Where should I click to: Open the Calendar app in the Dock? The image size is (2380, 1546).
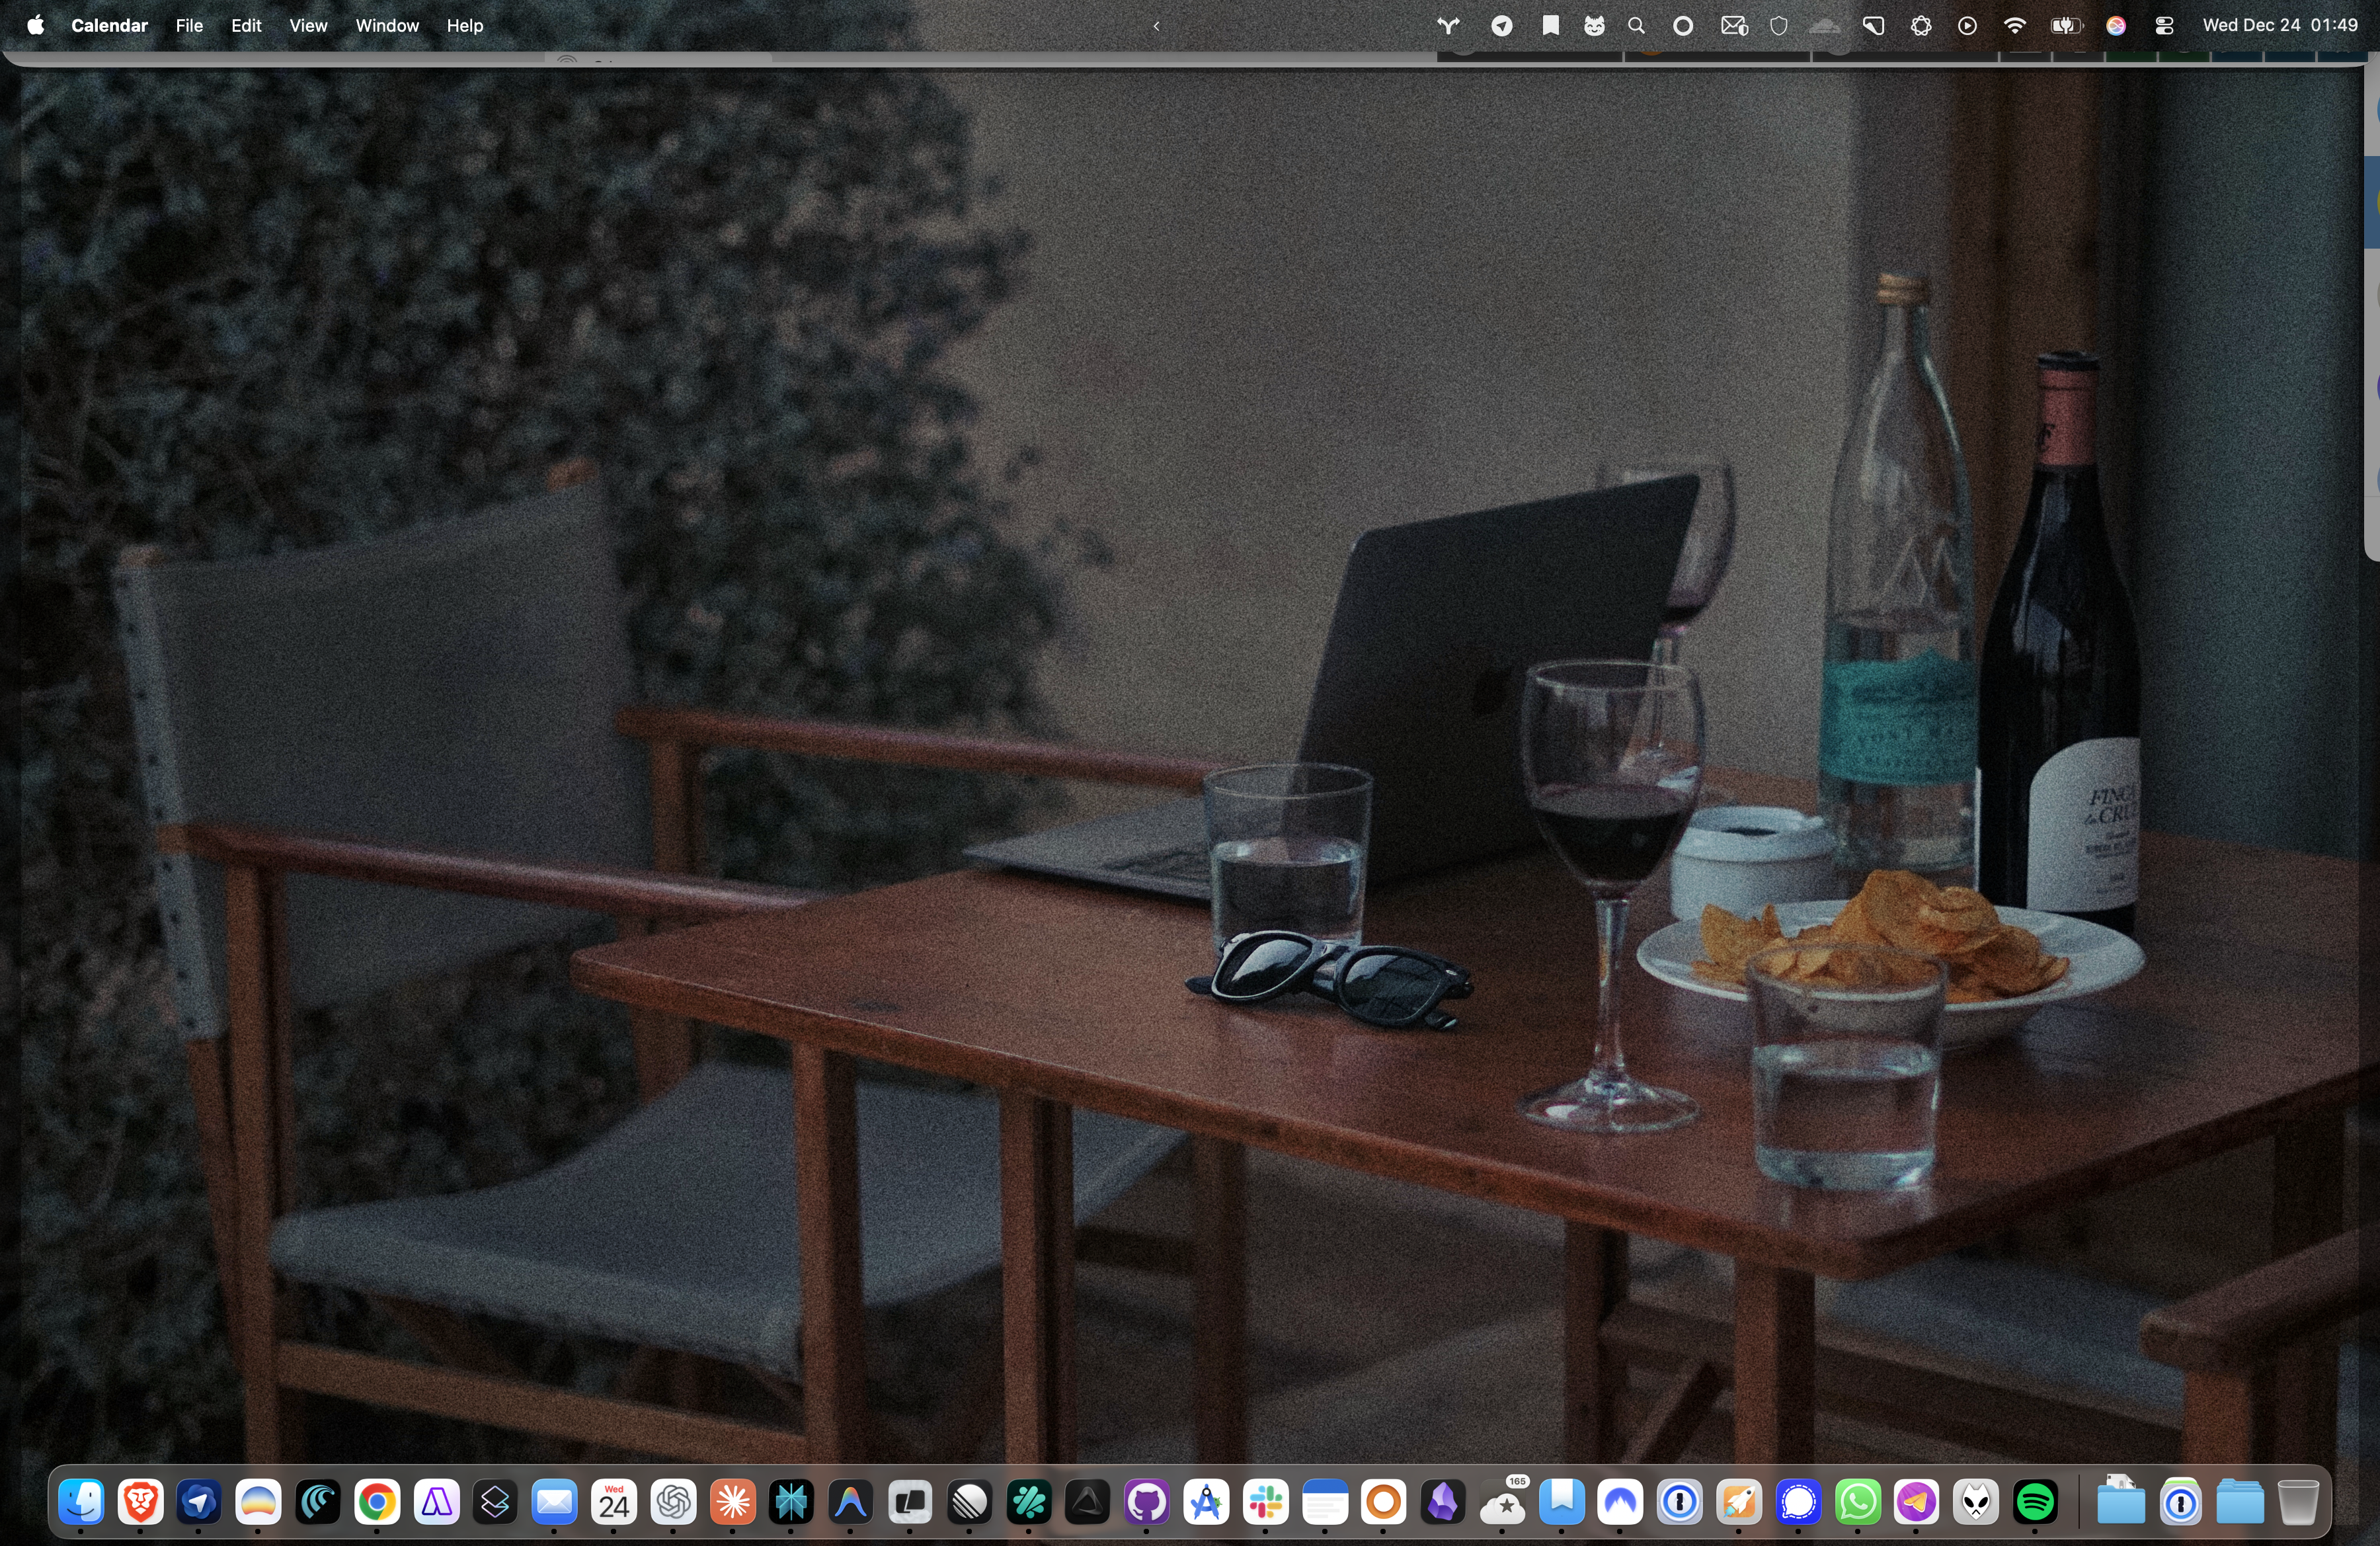pos(614,1502)
